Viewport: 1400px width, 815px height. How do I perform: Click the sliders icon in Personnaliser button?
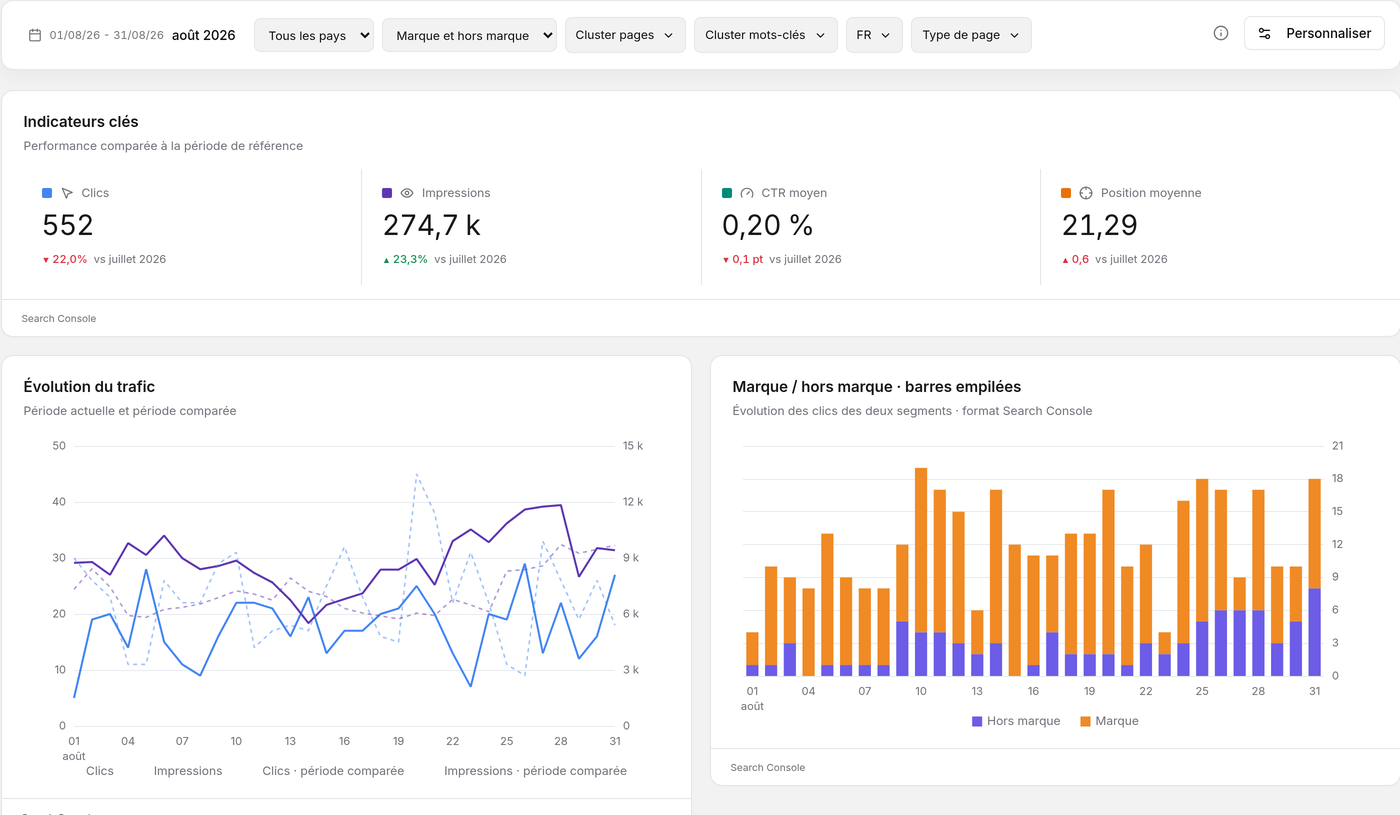pos(1265,33)
